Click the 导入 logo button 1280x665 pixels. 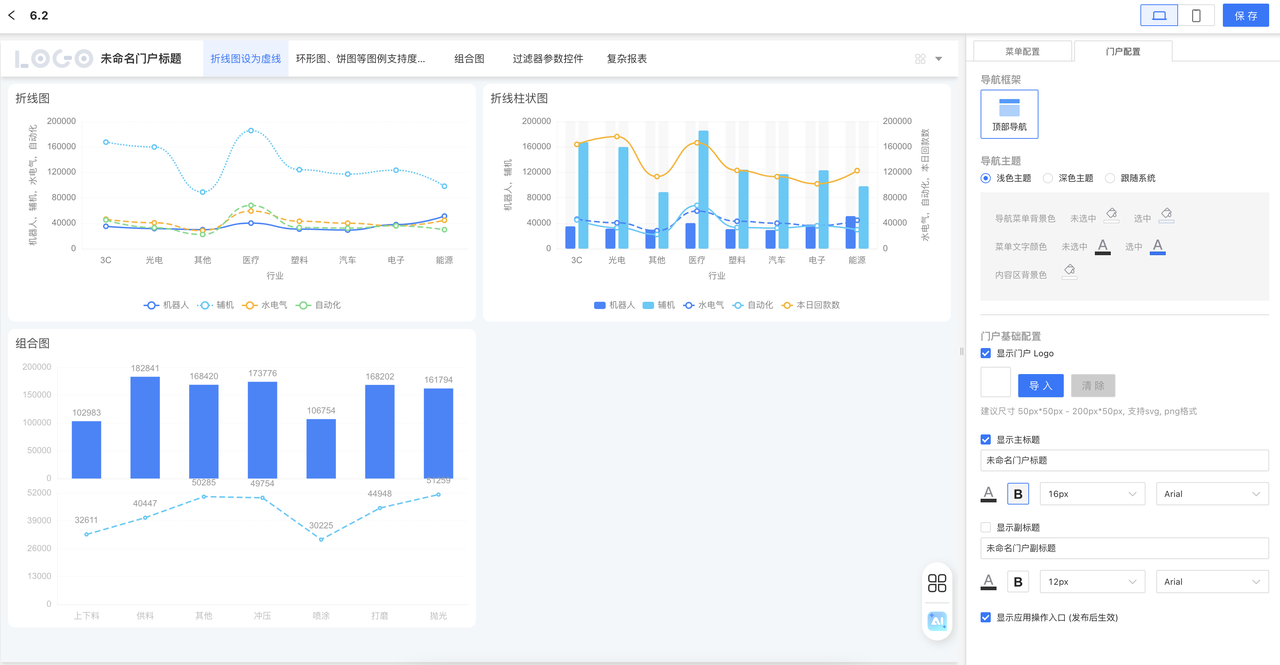point(1040,386)
